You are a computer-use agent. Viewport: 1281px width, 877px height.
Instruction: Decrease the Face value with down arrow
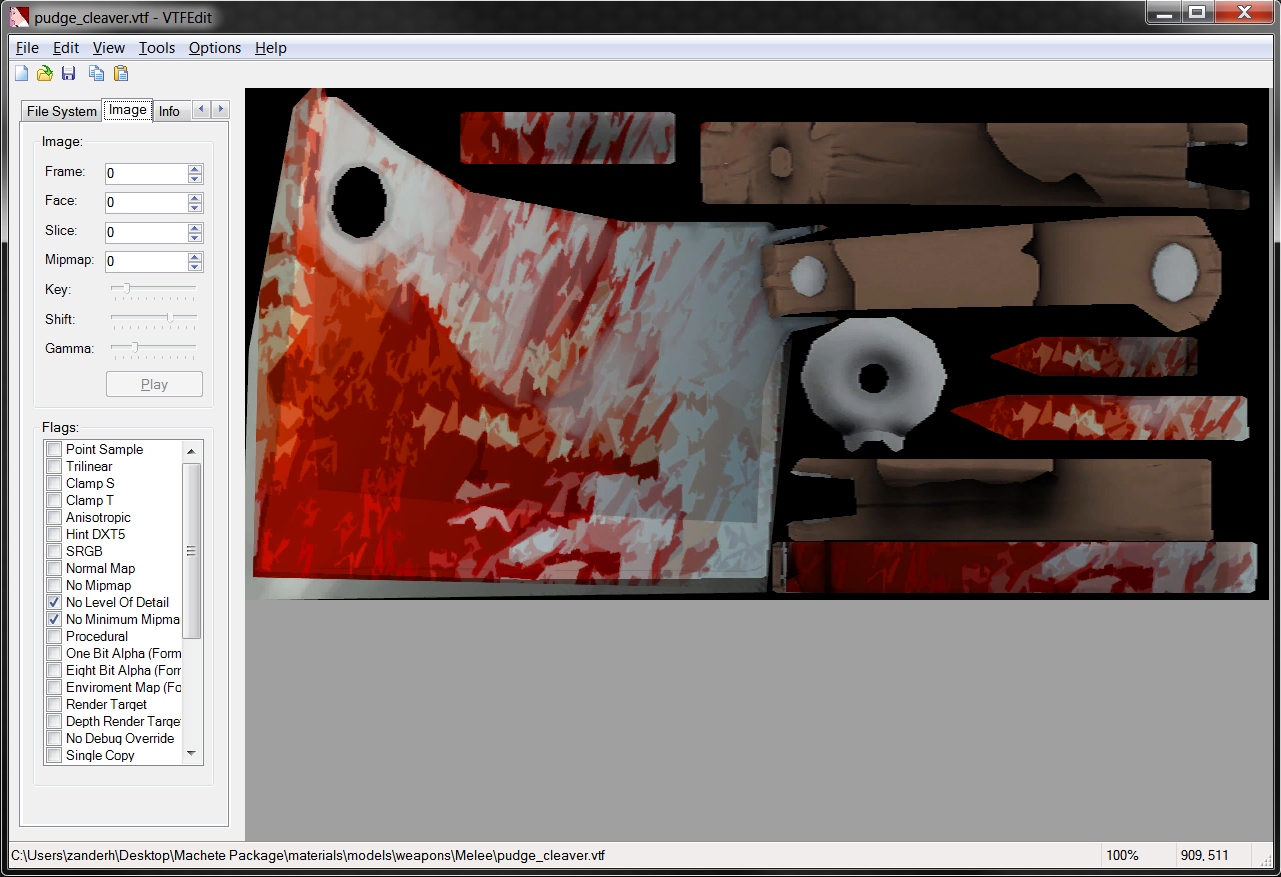click(x=195, y=208)
